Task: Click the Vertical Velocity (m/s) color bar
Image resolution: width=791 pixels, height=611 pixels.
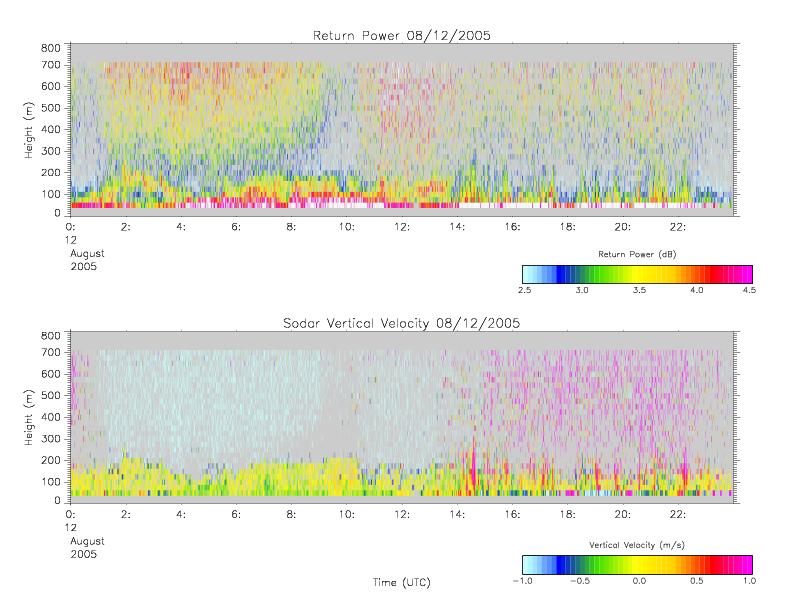Action: pyautogui.click(x=637, y=565)
